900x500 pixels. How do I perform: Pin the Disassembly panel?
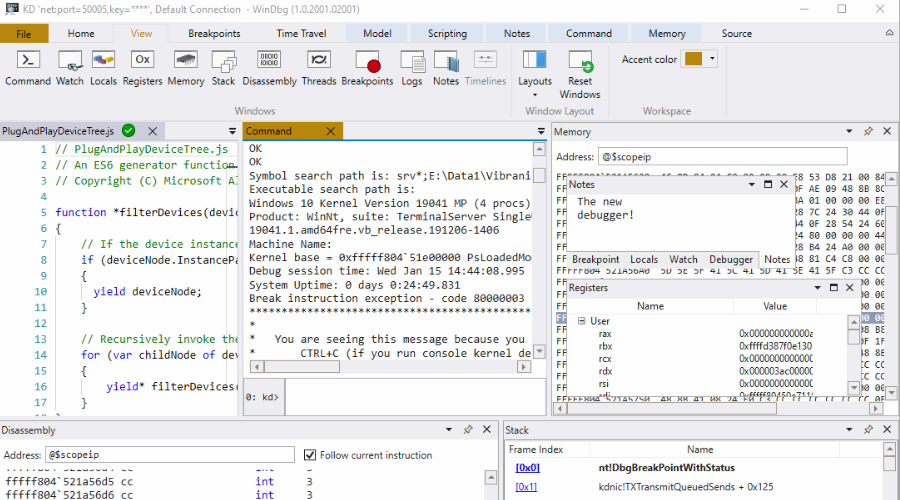point(468,429)
